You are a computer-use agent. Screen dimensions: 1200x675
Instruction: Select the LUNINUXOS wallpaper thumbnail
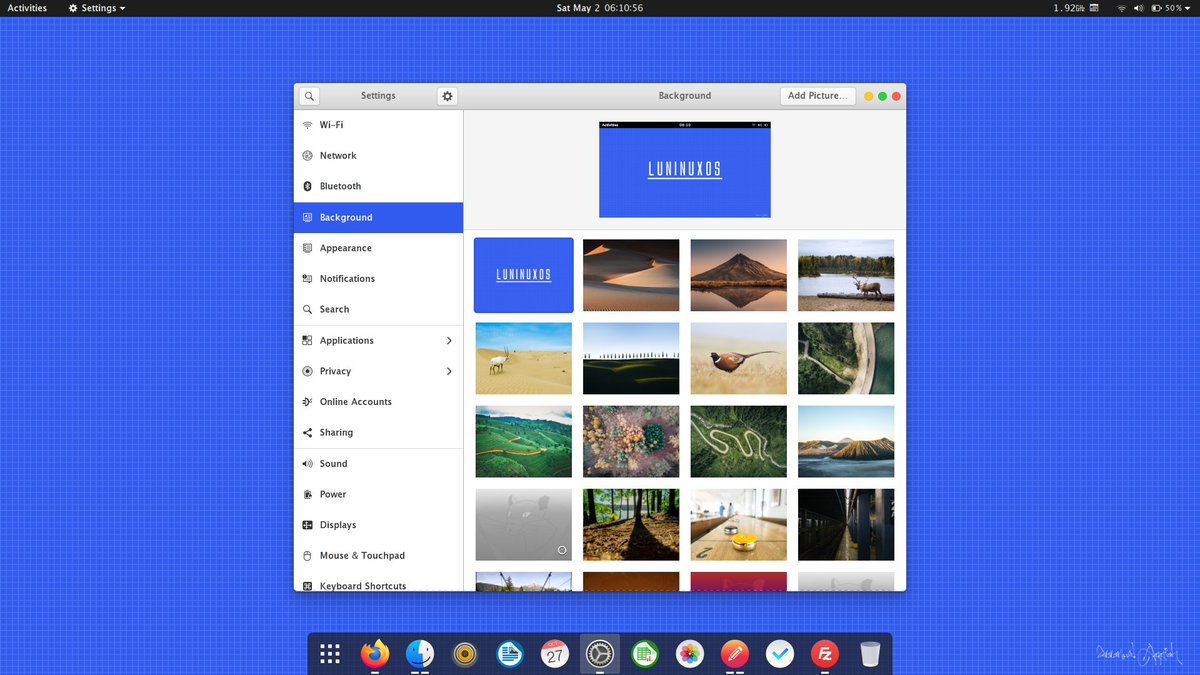coord(523,274)
